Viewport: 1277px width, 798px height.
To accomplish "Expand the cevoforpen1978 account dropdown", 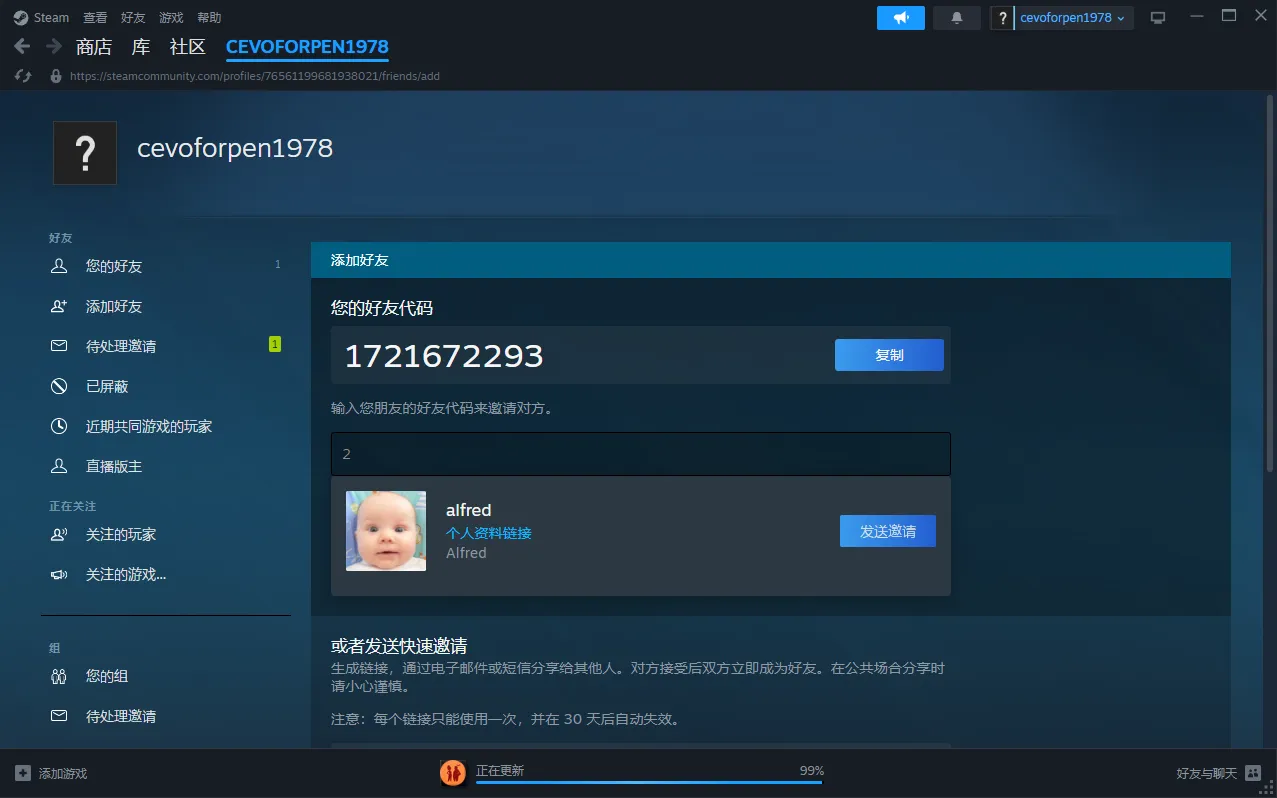I will tap(1072, 18).
